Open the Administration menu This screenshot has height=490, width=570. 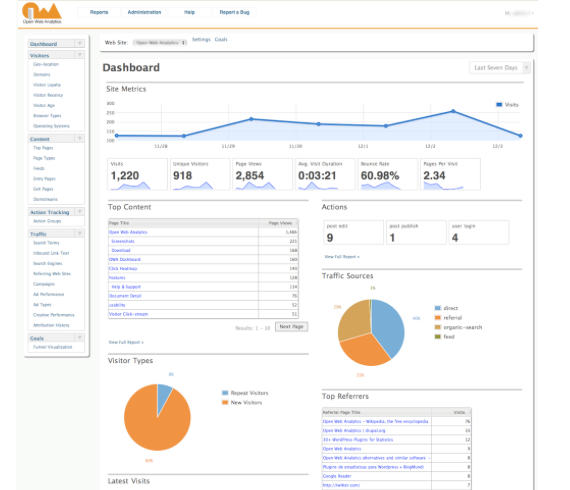[144, 12]
